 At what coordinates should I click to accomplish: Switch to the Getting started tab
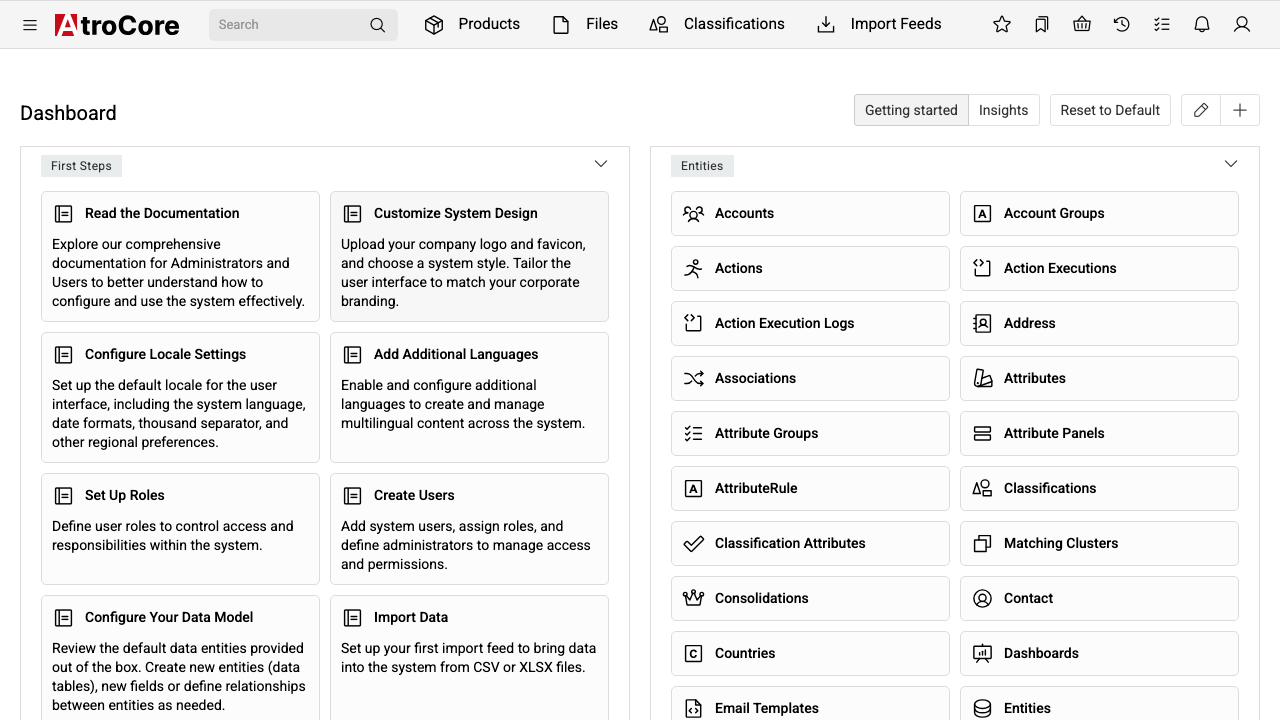pos(911,110)
